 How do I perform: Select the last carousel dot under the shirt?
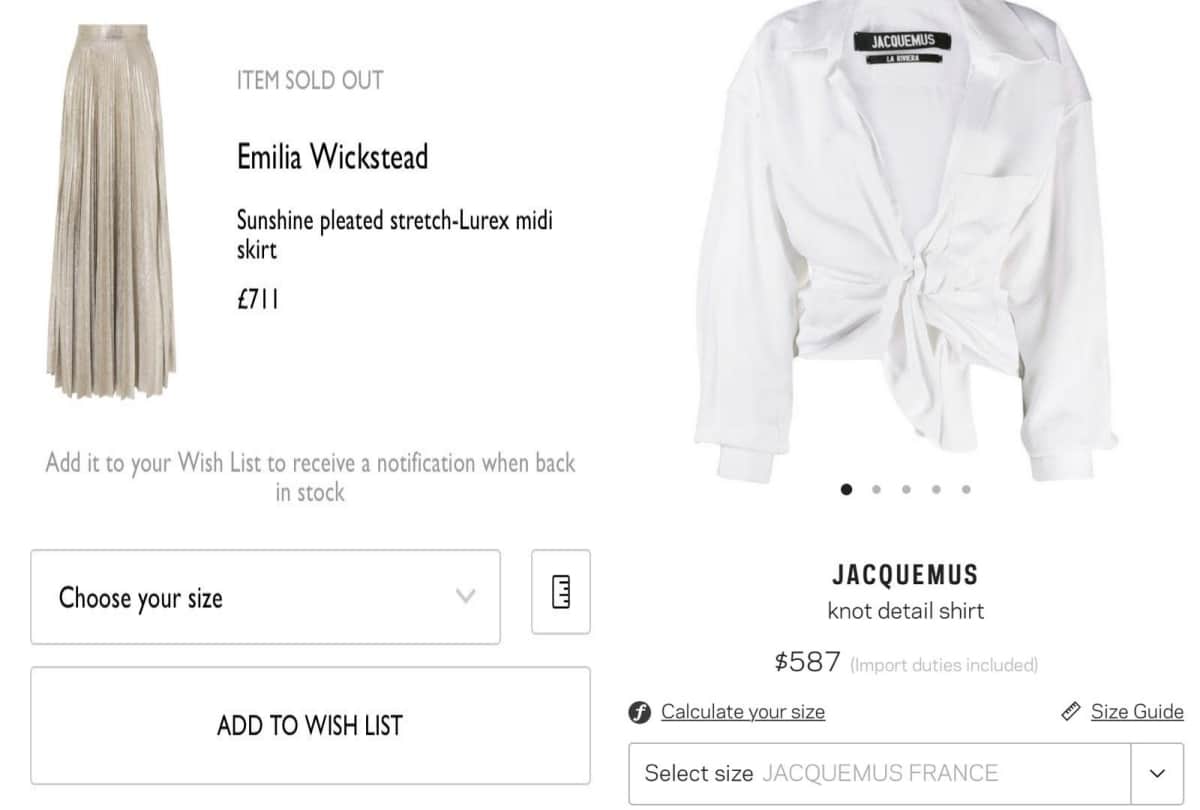(966, 490)
